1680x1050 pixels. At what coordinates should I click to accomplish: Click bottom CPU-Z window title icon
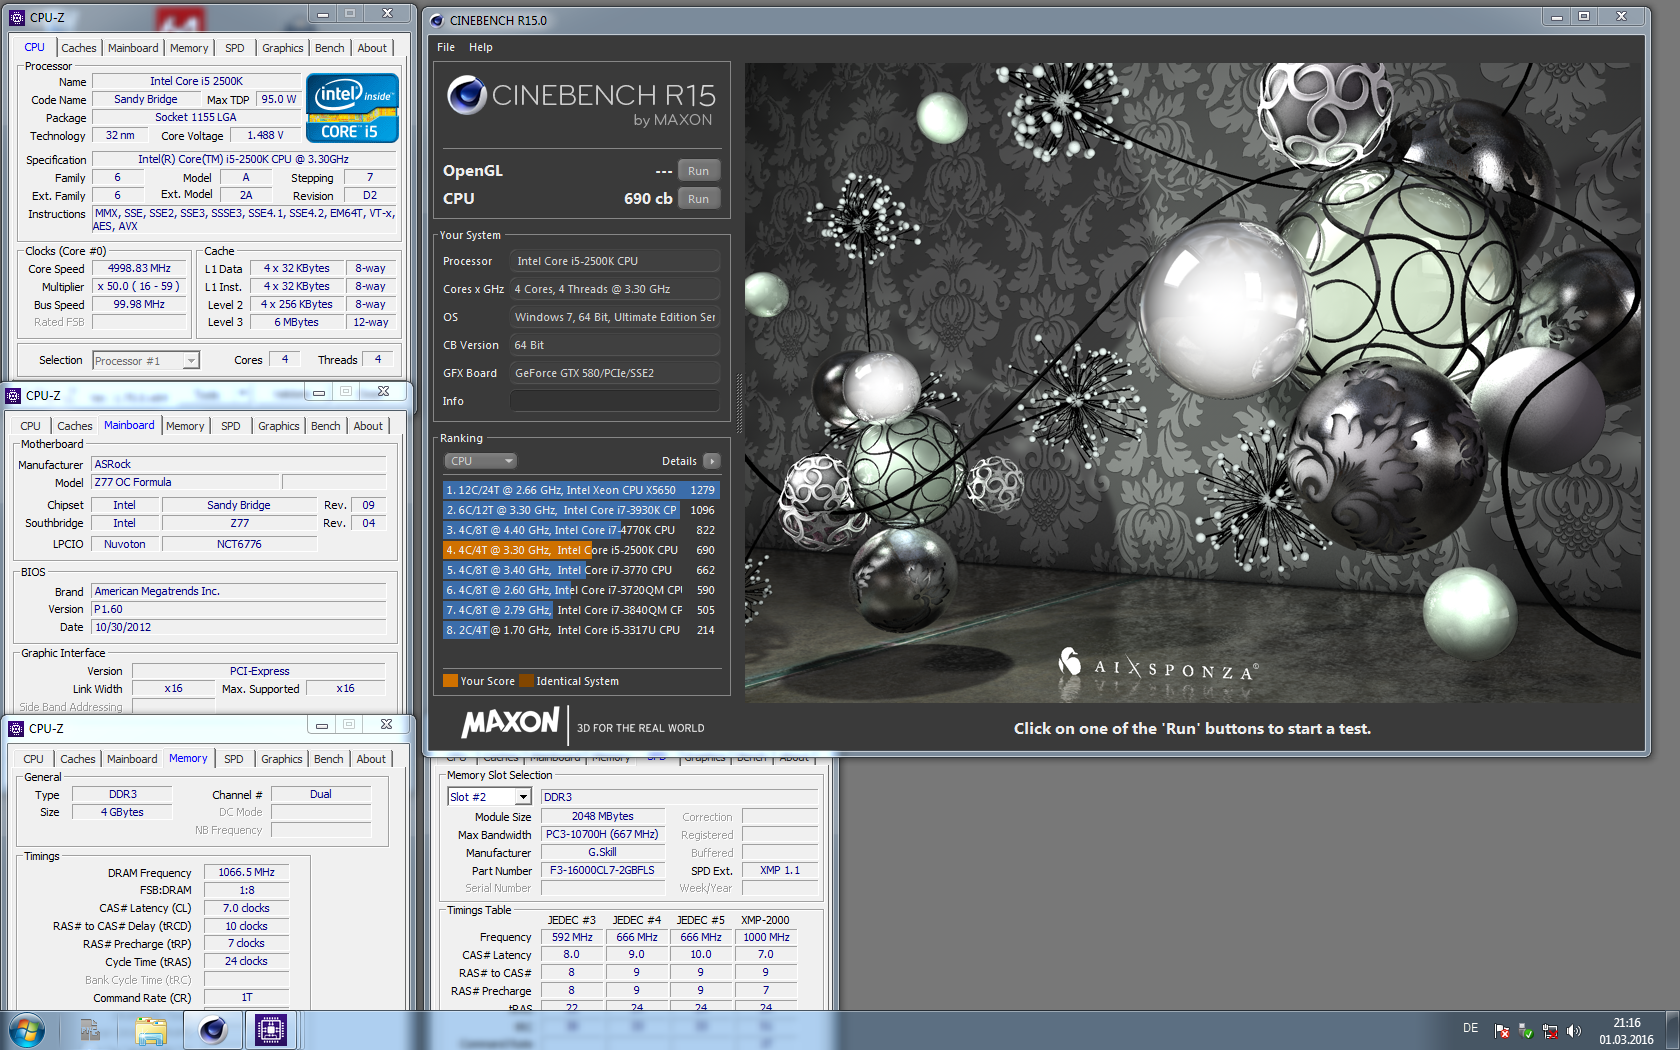click(16, 728)
